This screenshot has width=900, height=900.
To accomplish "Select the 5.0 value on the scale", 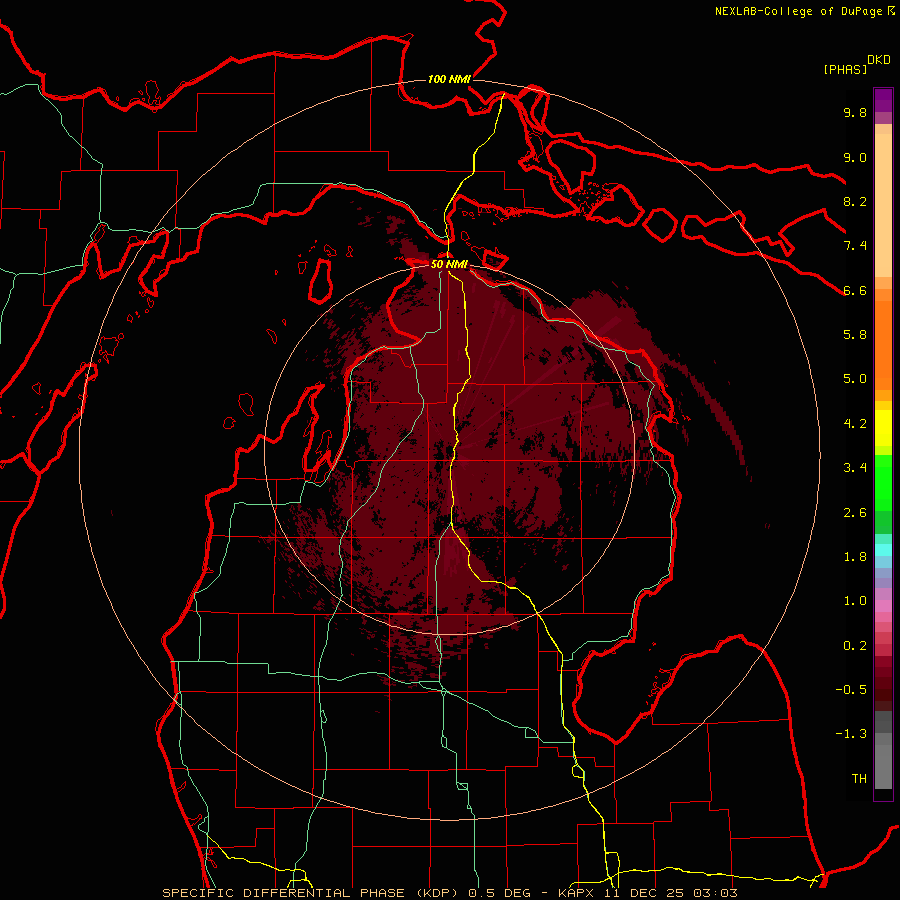I will (855, 379).
